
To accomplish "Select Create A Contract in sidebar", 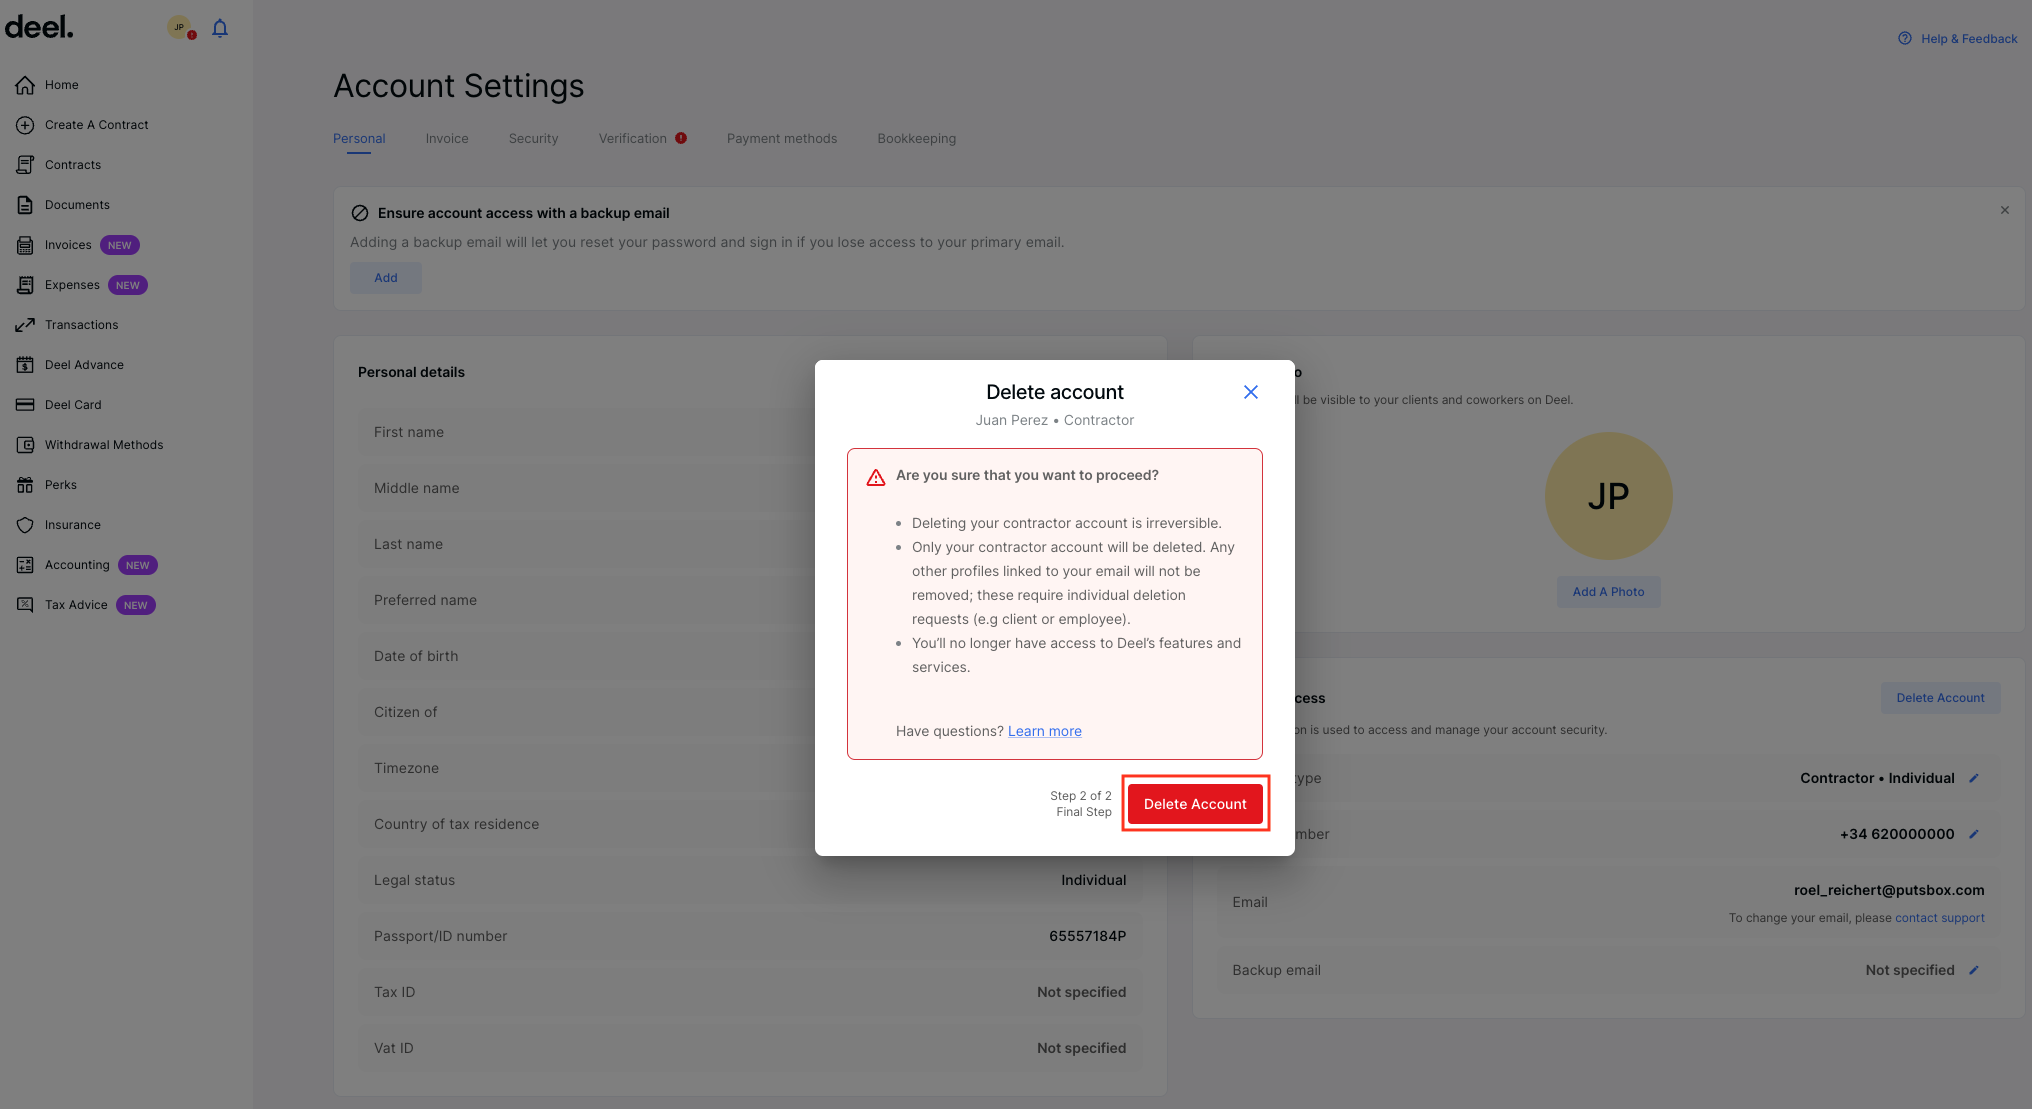I will 97,124.
